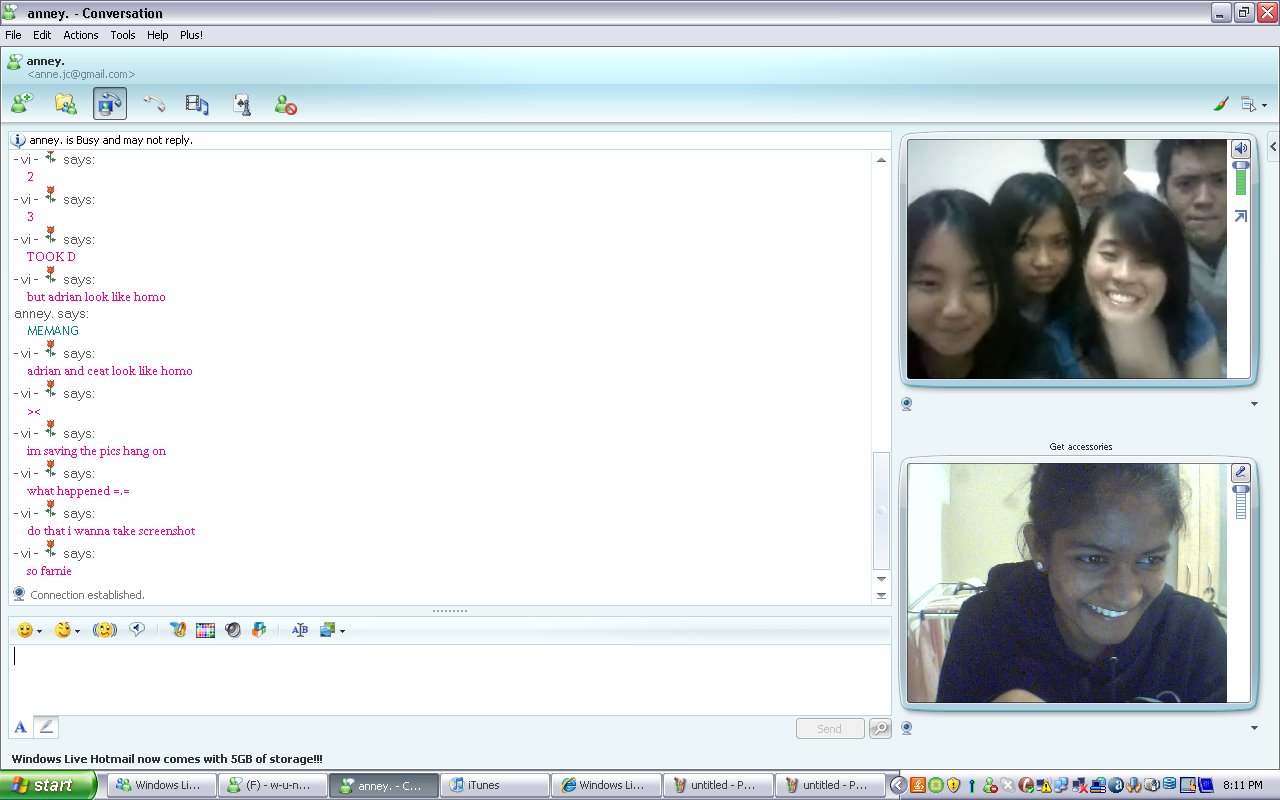
Task: Click the grey speaker sound icon
Action: [x=233, y=630]
